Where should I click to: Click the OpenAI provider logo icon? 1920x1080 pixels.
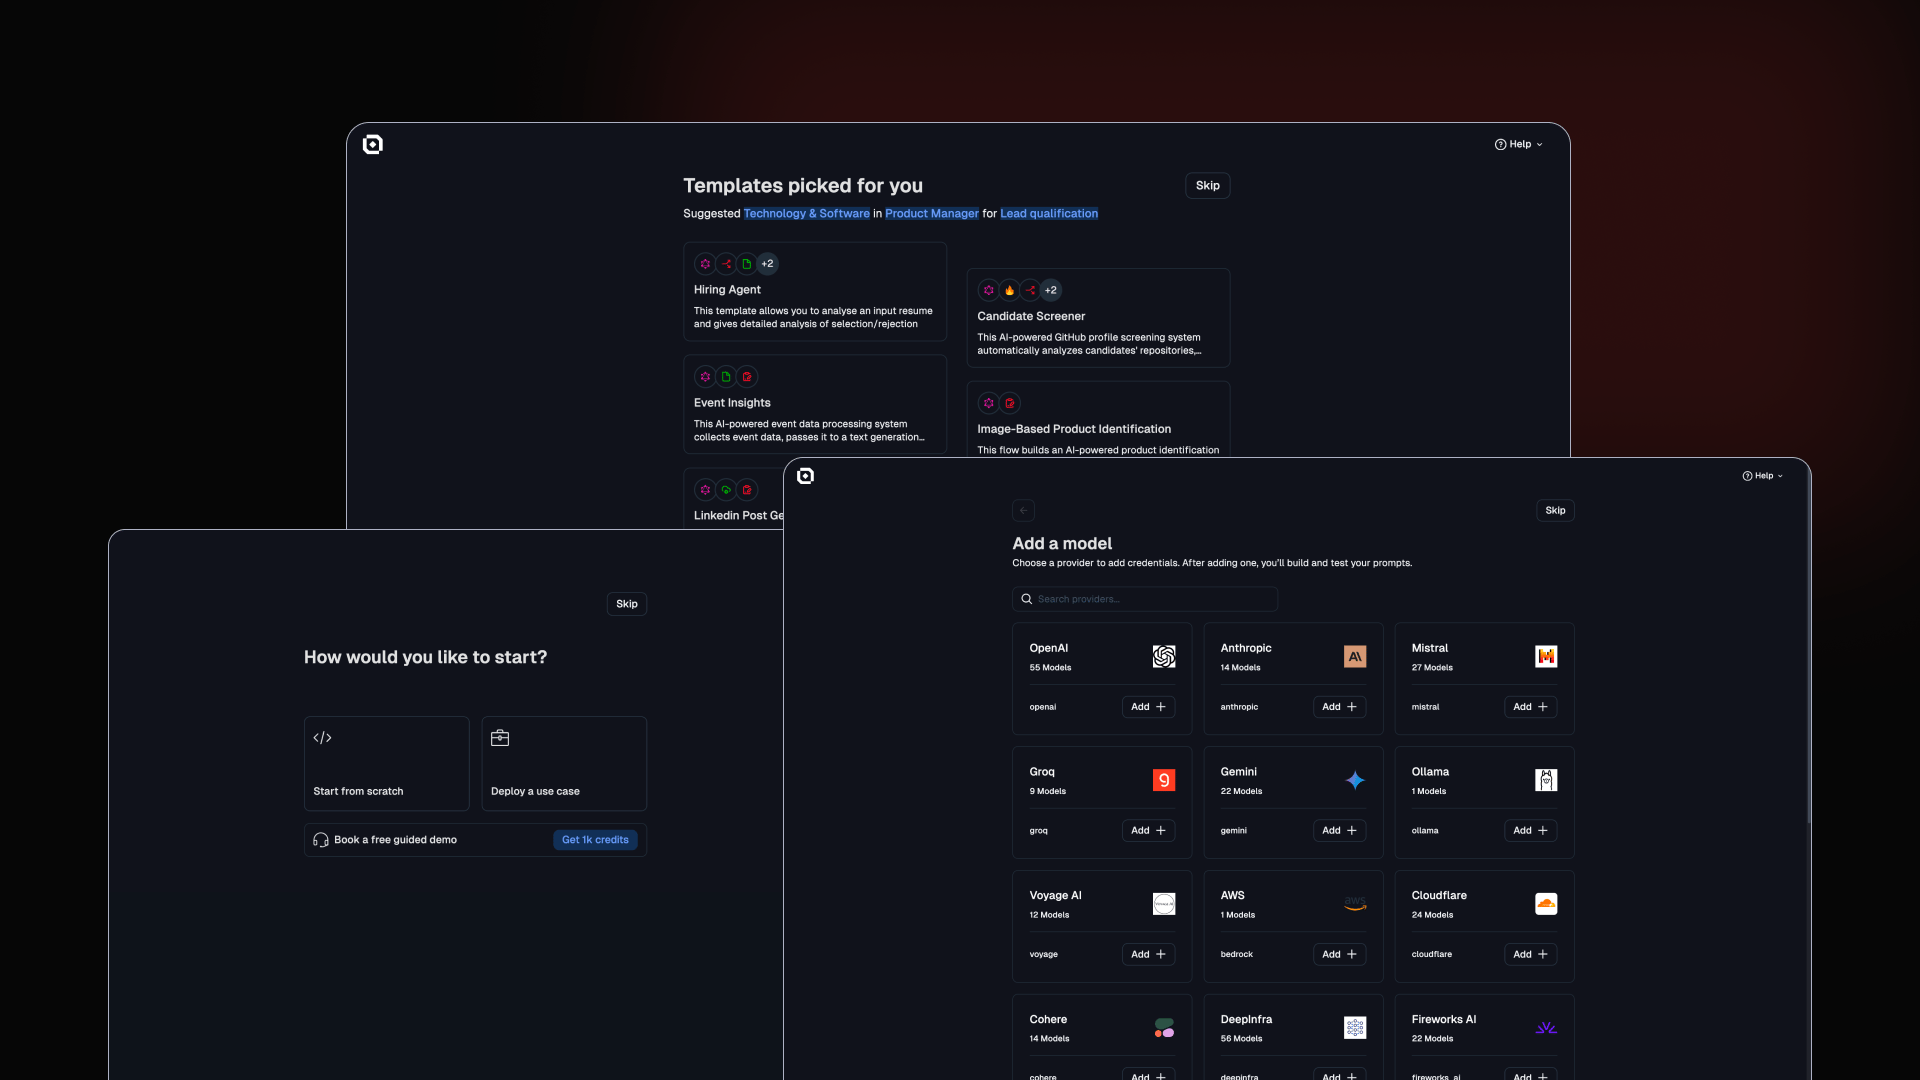click(1163, 657)
